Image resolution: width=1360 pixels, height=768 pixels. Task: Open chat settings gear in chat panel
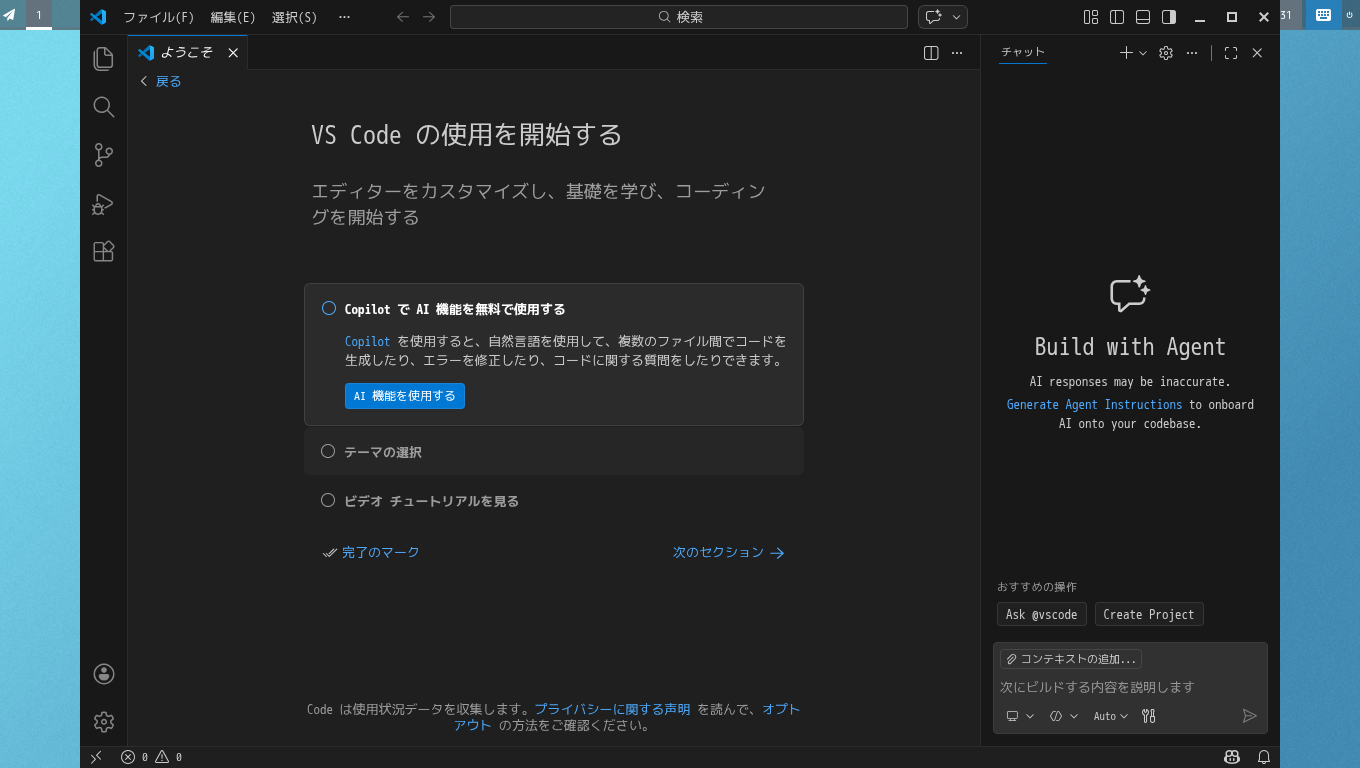[1166, 53]
